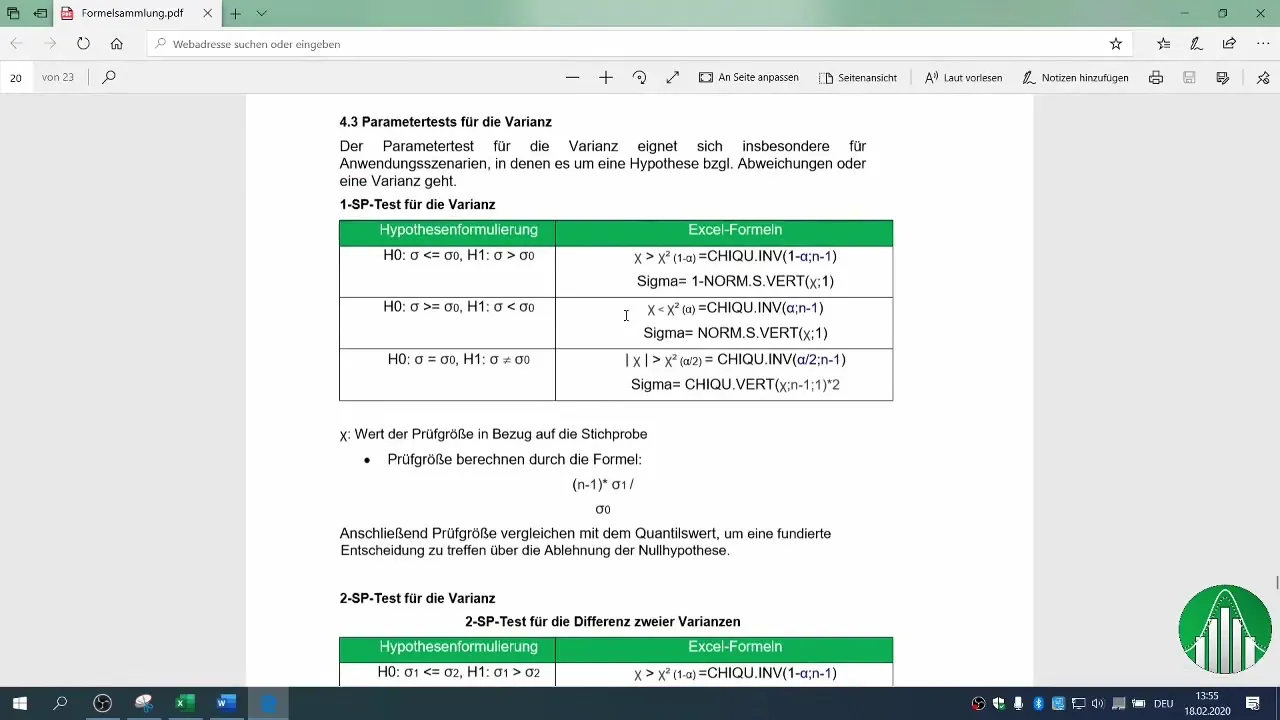Share this page
The width and height of the screenshot is (1280, 720).
coord(1230,44)
